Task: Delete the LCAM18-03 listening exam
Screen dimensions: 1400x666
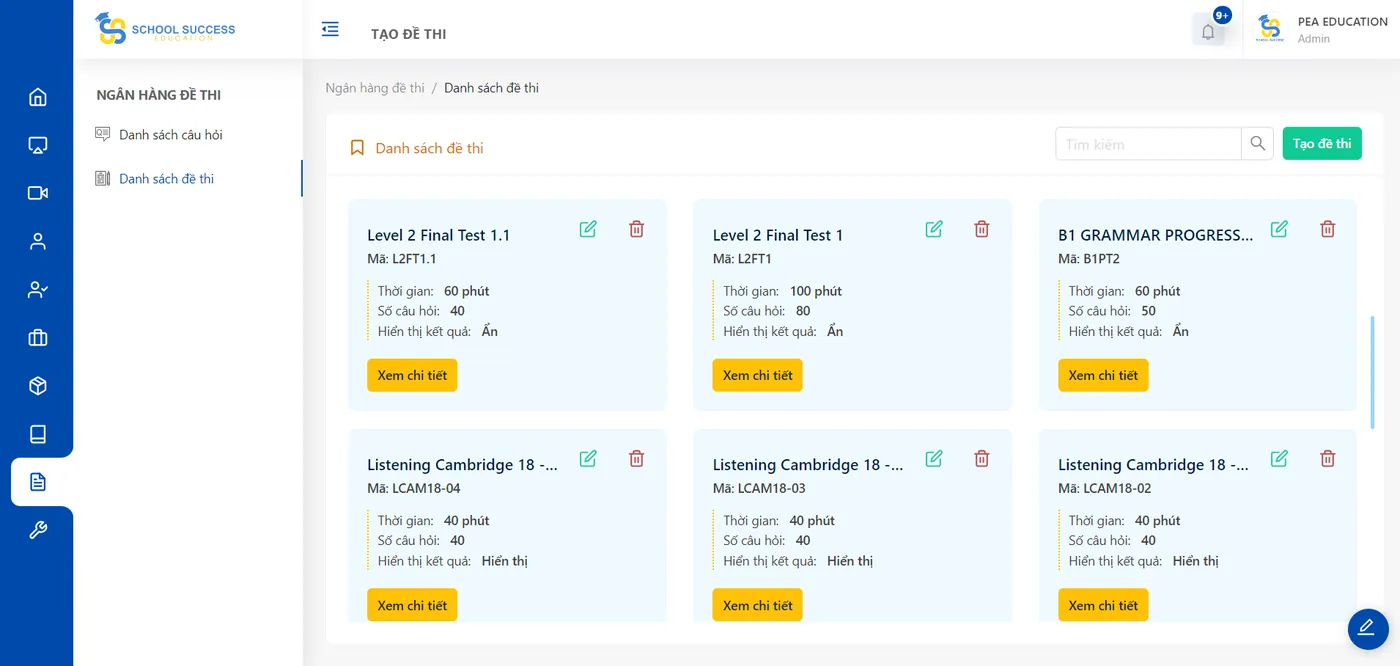Action: click(x=982, y=458)
